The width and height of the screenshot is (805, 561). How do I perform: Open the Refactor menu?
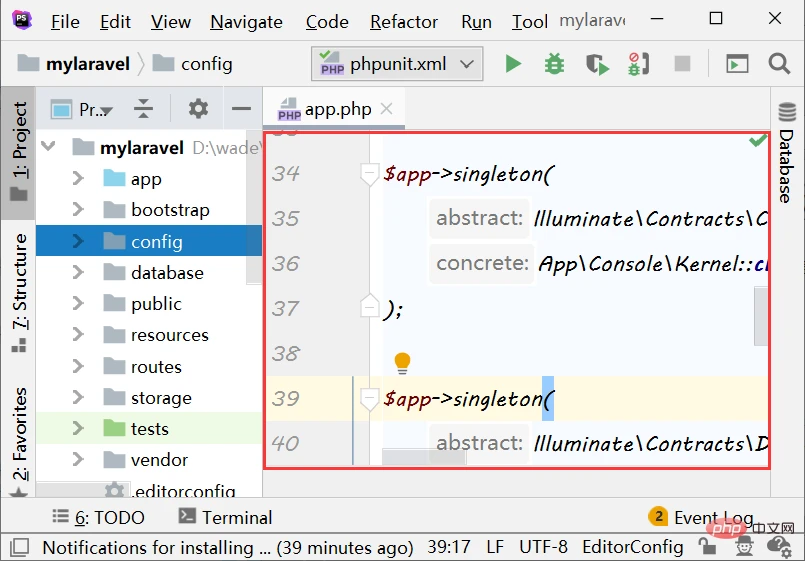coord(403,21)
